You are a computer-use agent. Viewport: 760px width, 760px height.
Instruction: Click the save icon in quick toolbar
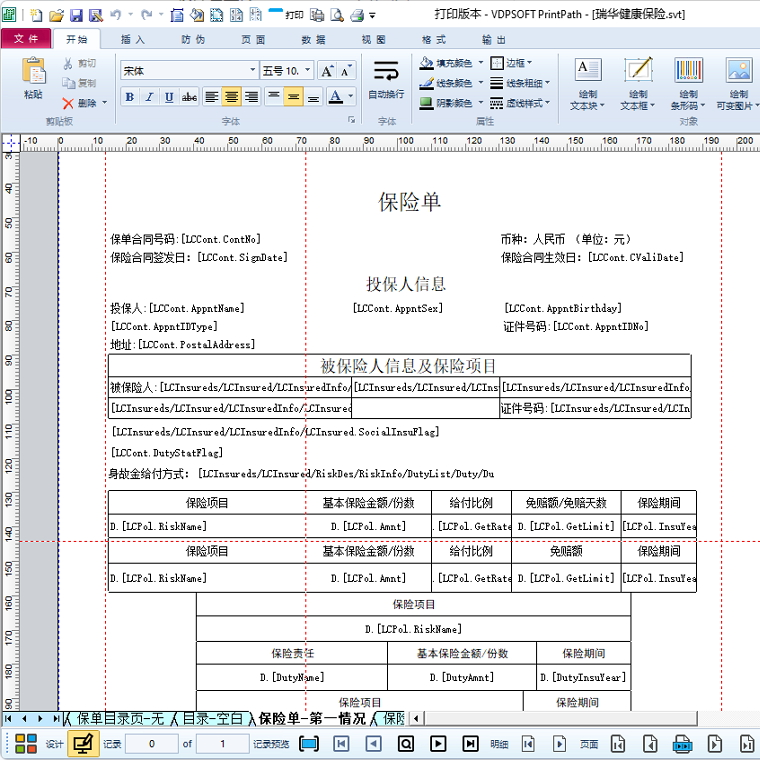76,16
